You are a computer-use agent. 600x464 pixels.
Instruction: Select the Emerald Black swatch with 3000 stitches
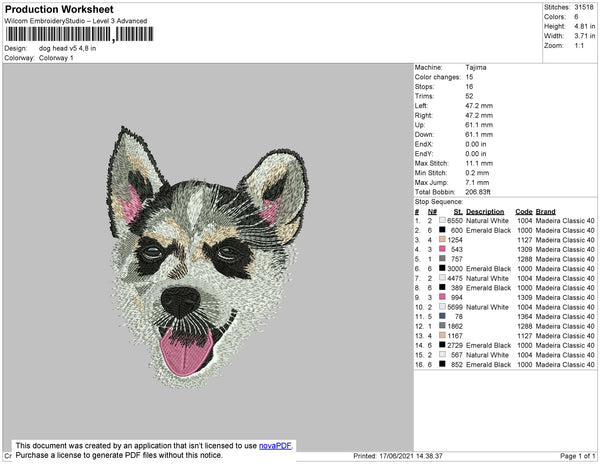pos(442,268)
